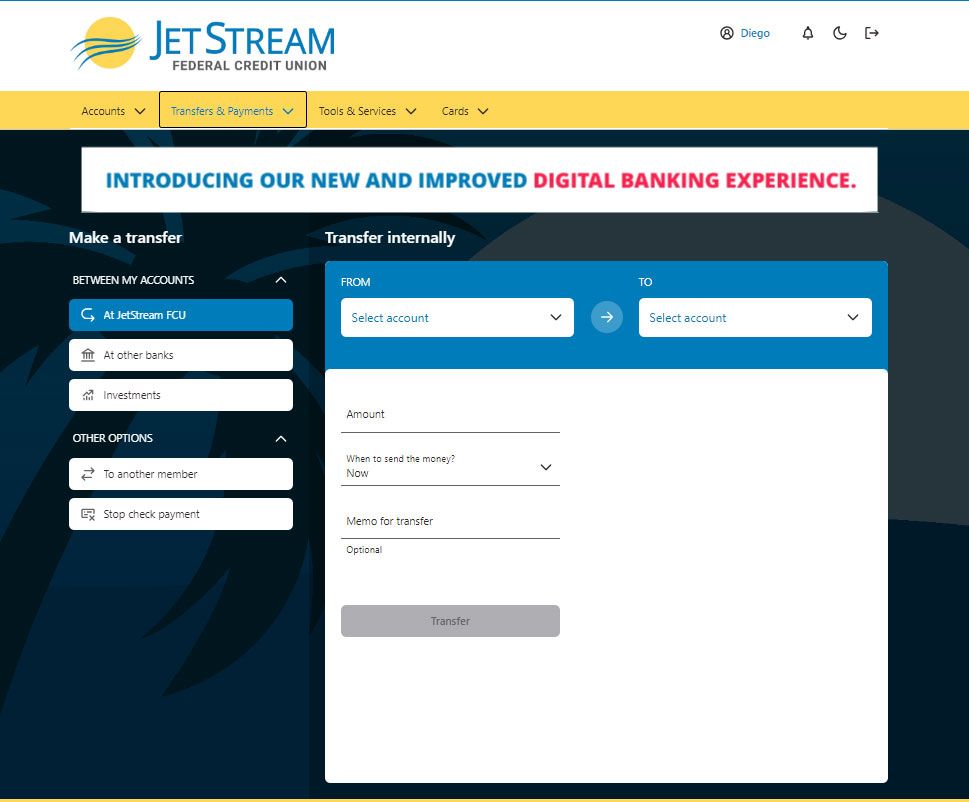The width and height of the screenshot is (969, 802).
Task: Click the Stop check payment icon
Action: pos(87,513)
